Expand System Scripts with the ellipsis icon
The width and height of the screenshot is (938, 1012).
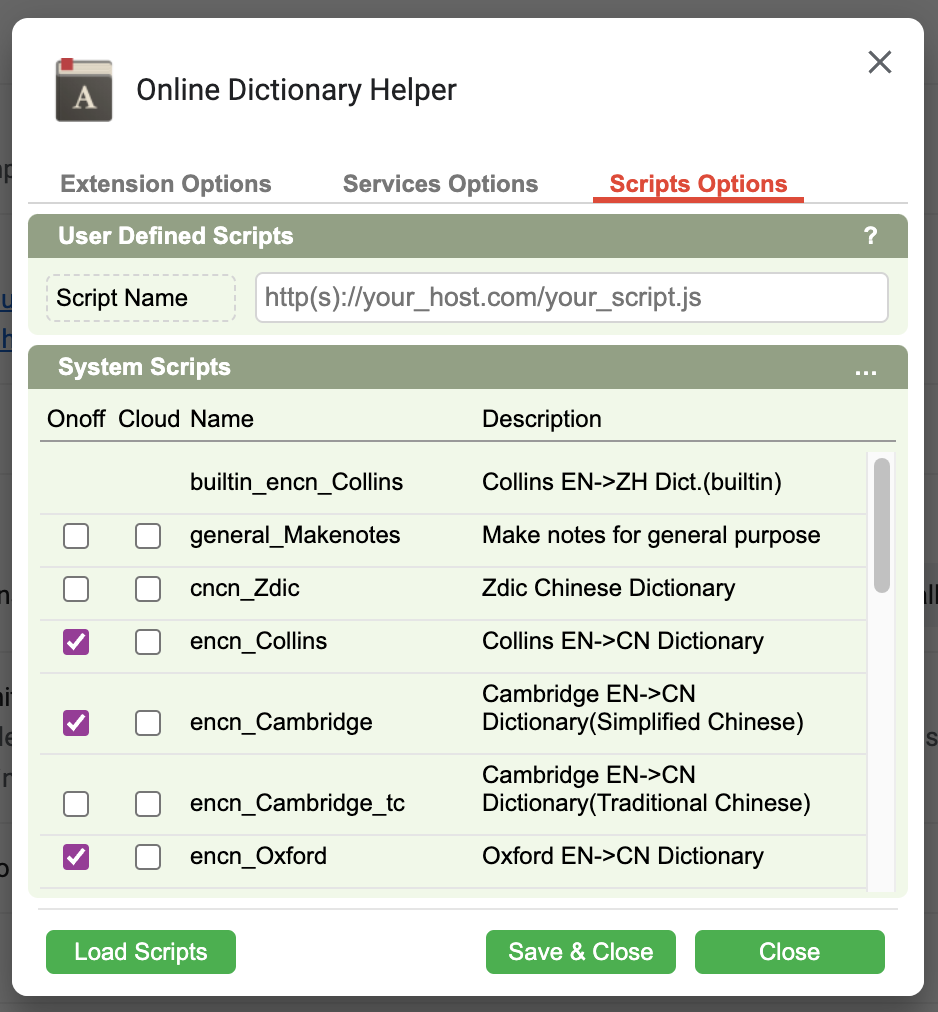(x=866, y=372)
